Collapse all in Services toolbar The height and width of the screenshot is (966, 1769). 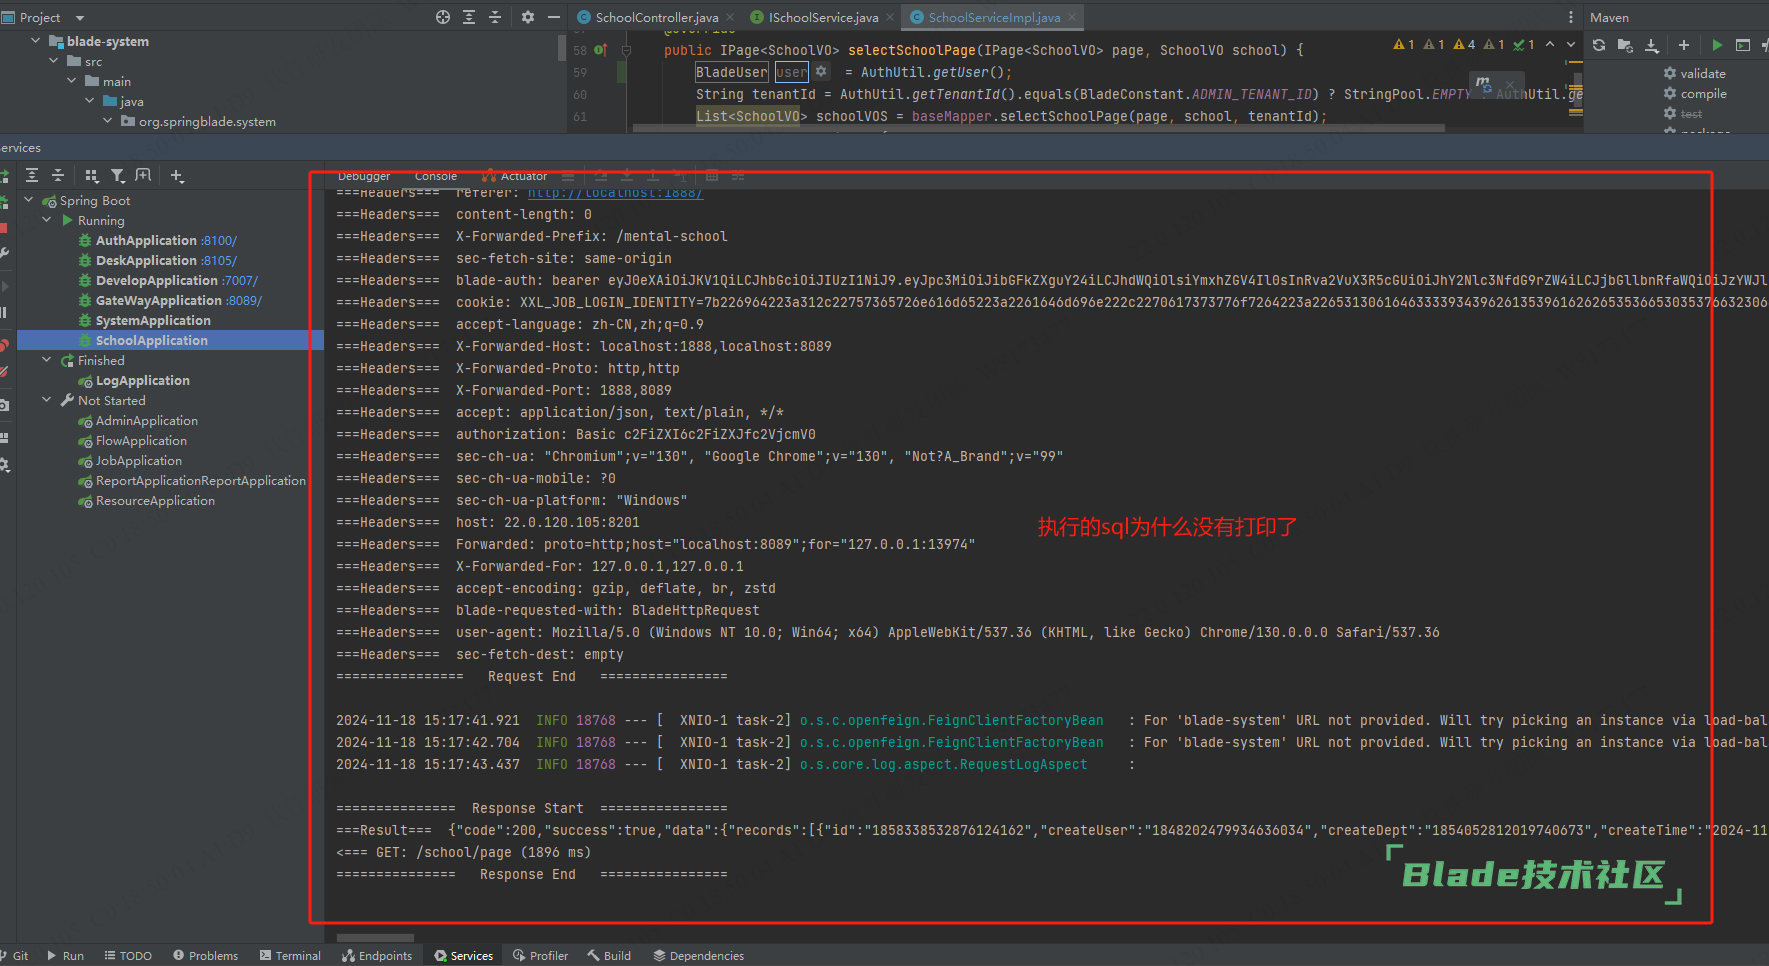(58, 175)
